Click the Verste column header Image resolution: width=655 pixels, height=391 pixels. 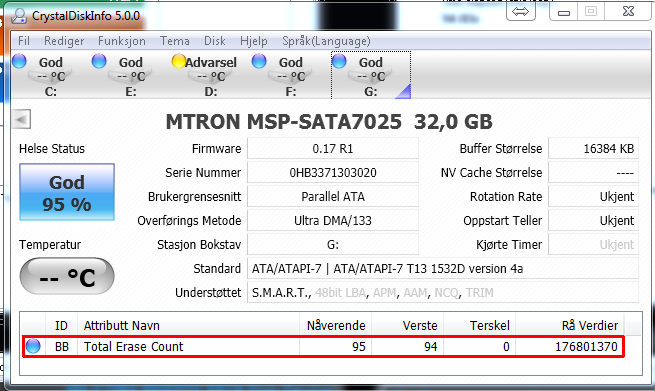[x=407, y=325]
